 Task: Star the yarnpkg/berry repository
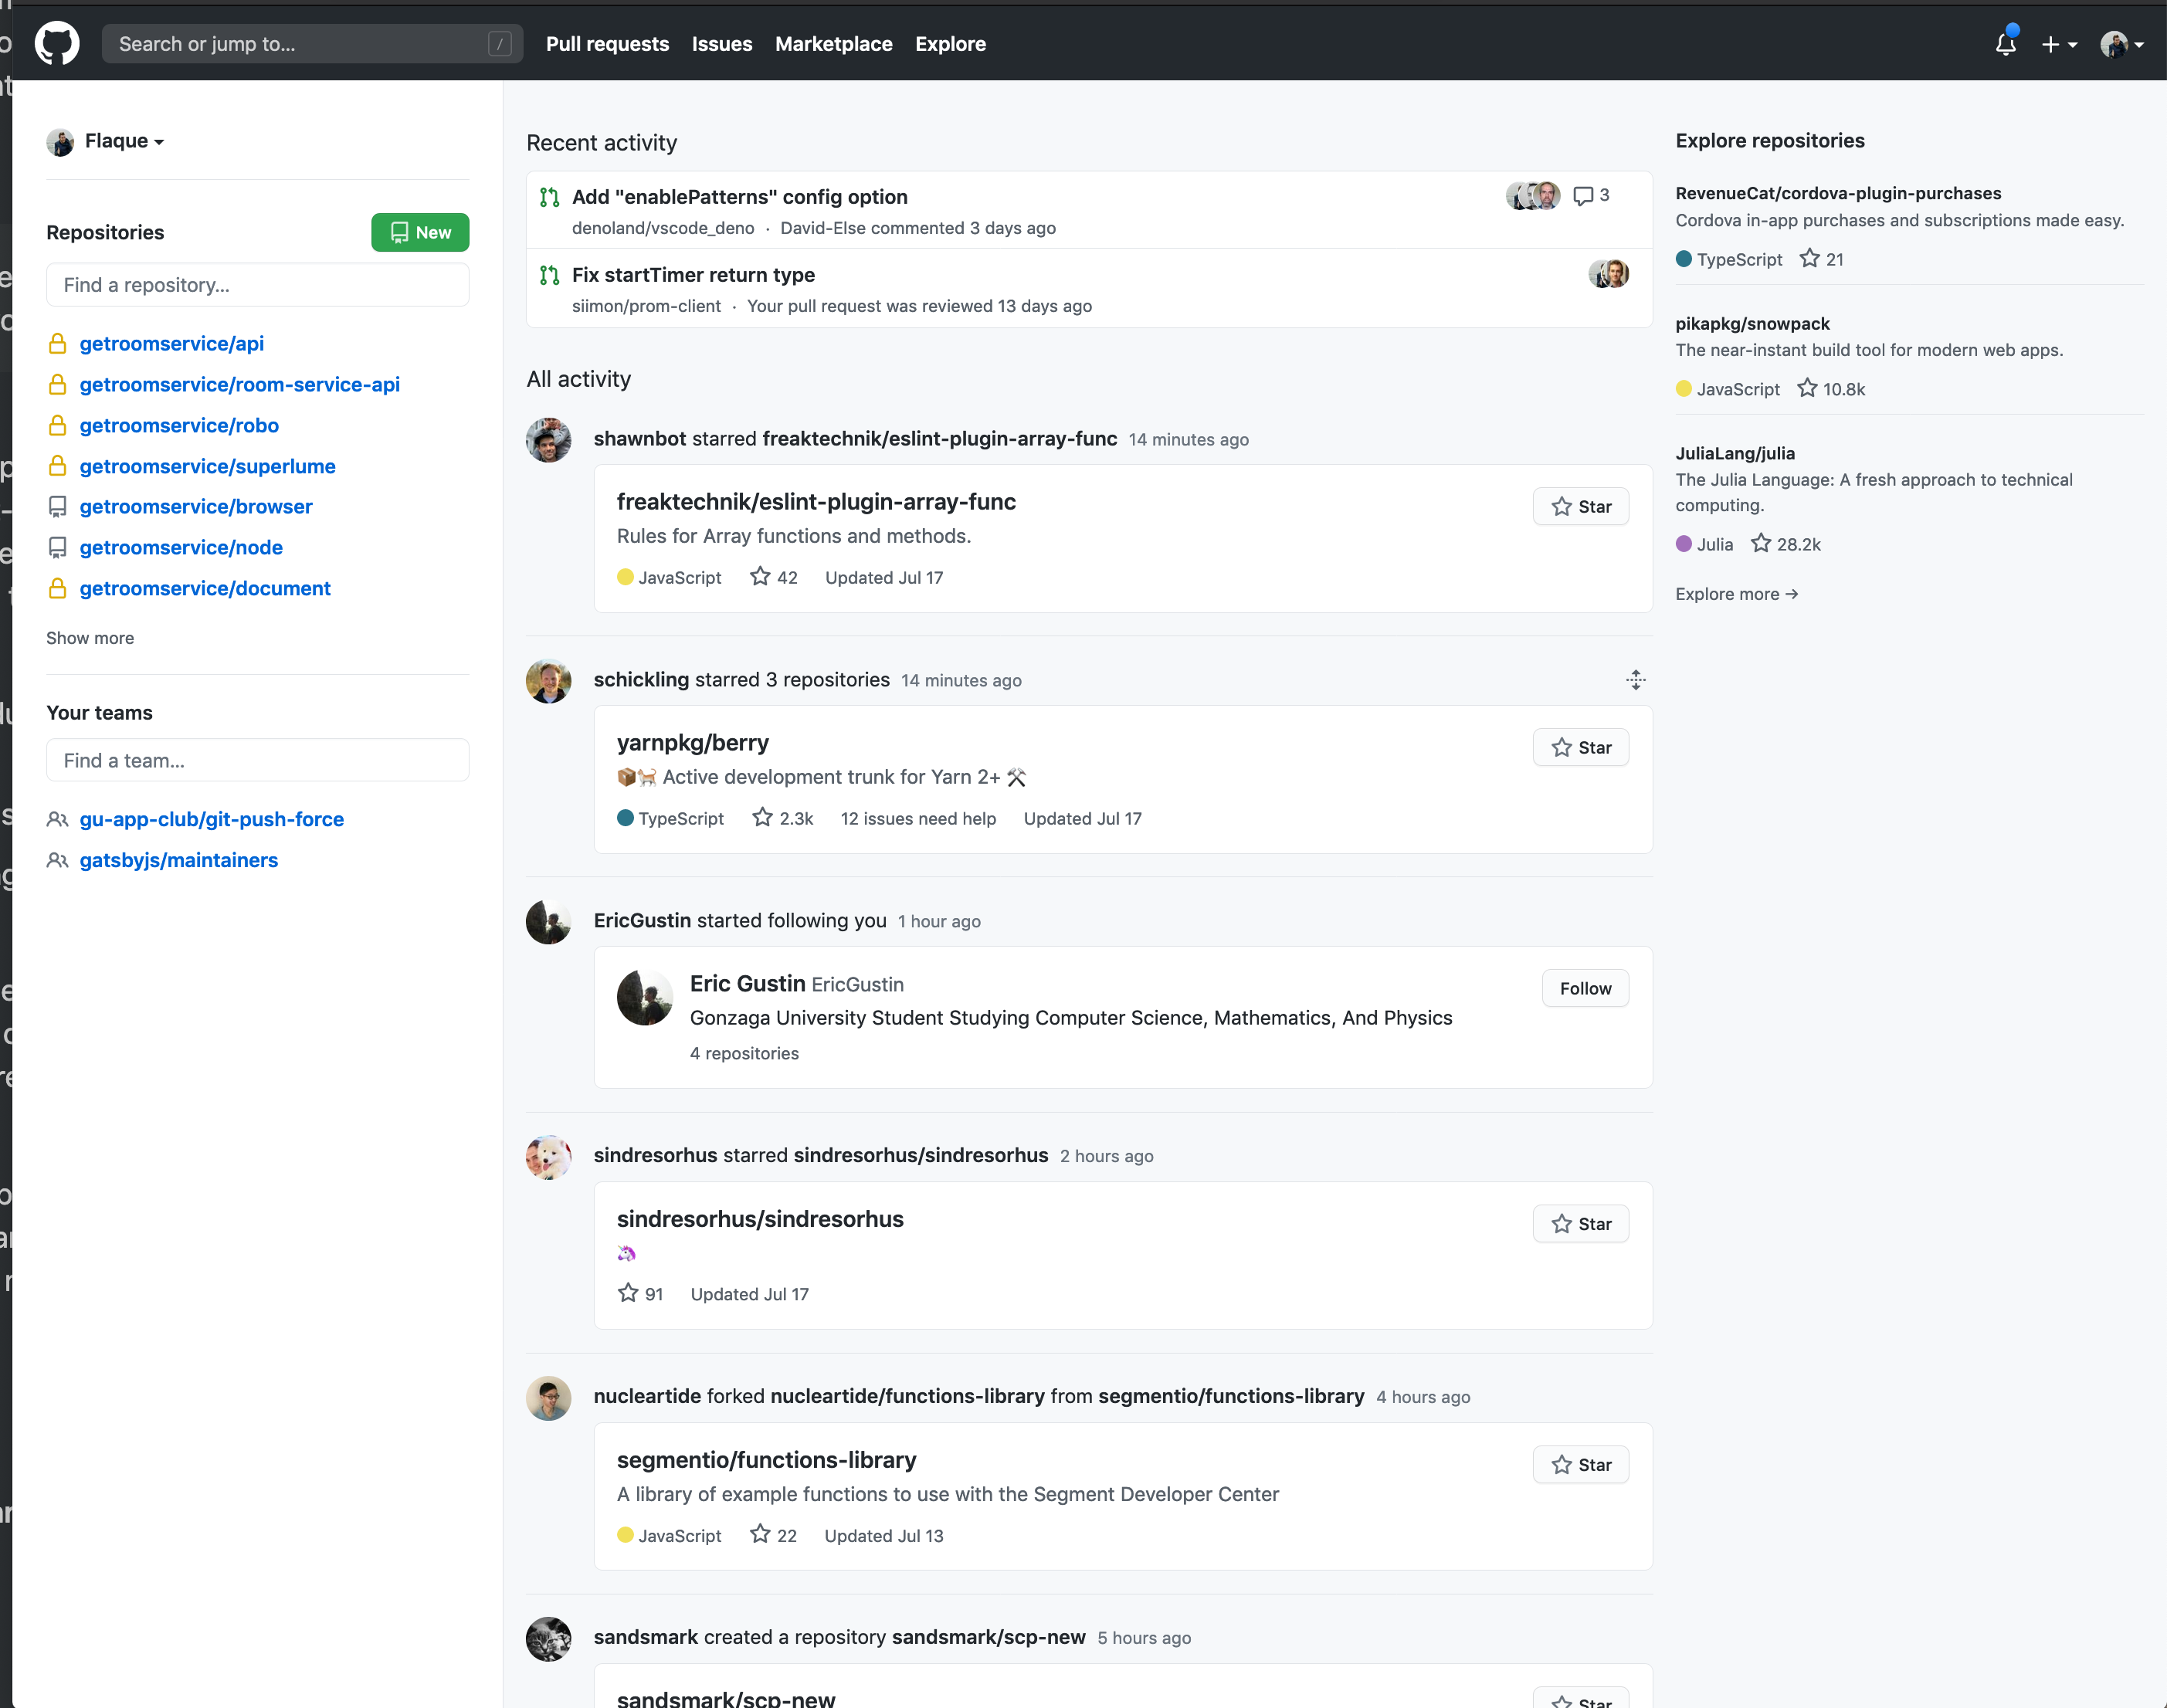1580,748
